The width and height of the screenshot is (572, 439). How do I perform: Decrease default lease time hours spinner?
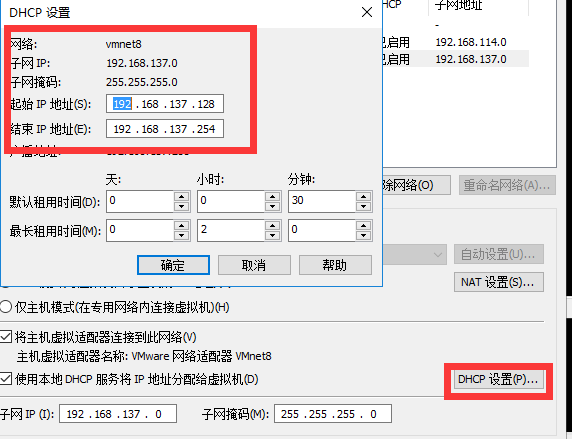[x=272, y=206]
